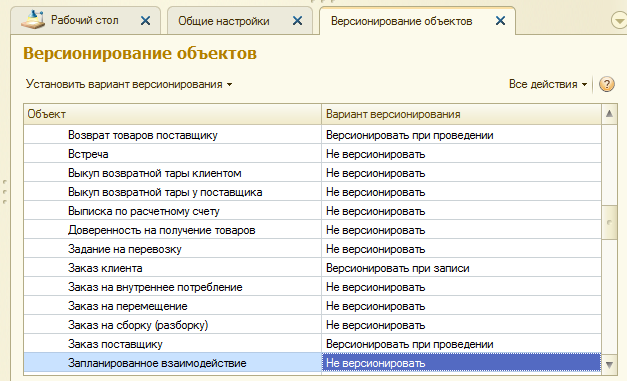Select row Заказ на внутреннее потребление
The height and width of the screenshot is (381, 627).
pyautogui.click(x=312, y=287)
